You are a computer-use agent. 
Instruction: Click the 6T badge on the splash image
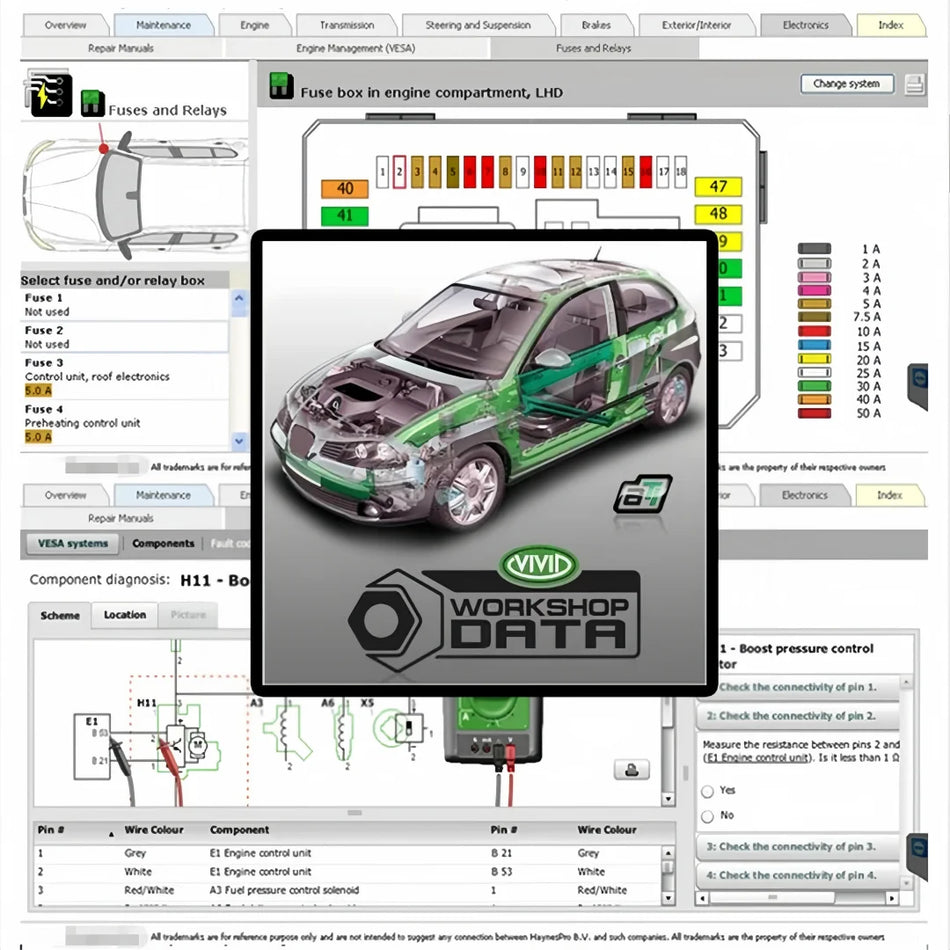tap(645, 493)
